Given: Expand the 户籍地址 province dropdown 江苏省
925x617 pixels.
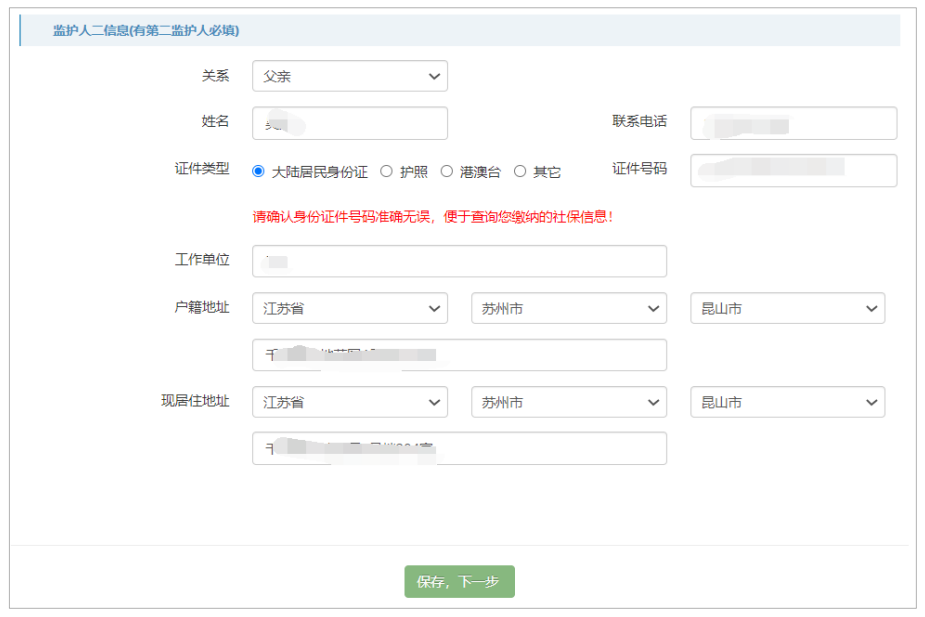Looking at the screenshot, I should pyautogui.click(x=349, y=309).
